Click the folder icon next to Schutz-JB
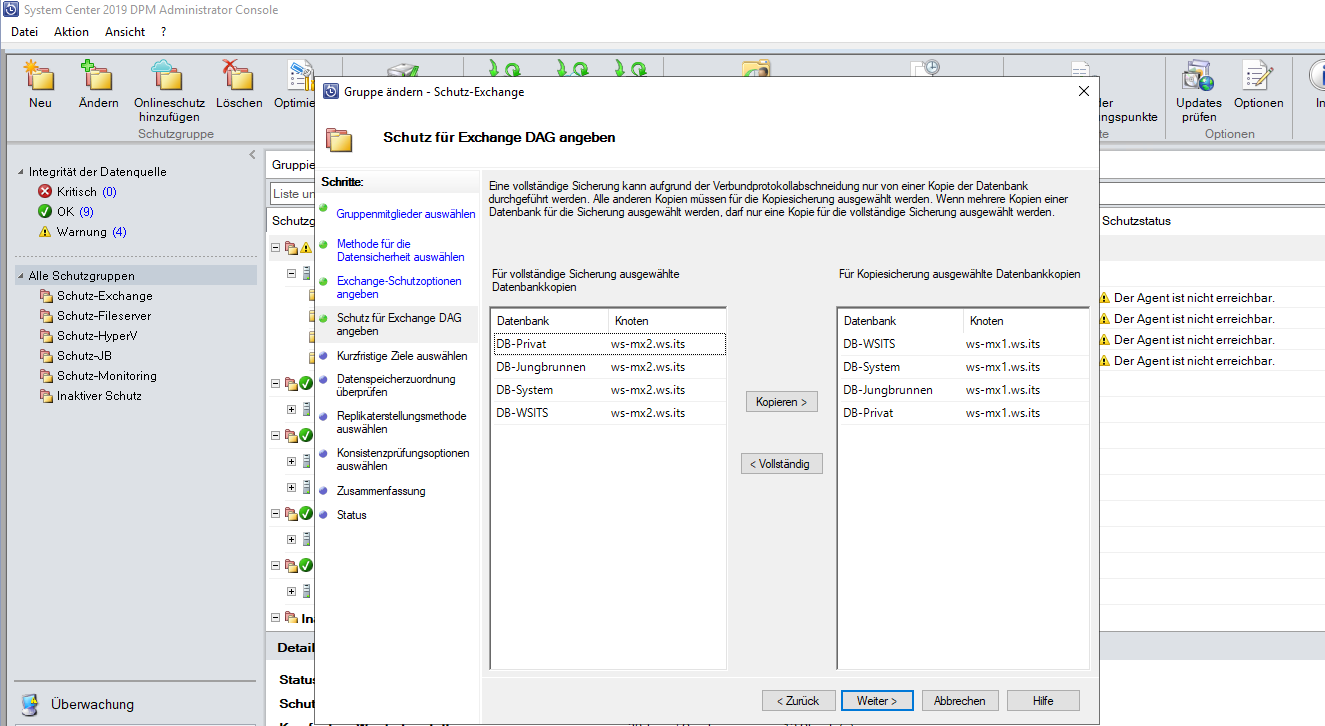The image size is (1325, 726). [46, 356]
